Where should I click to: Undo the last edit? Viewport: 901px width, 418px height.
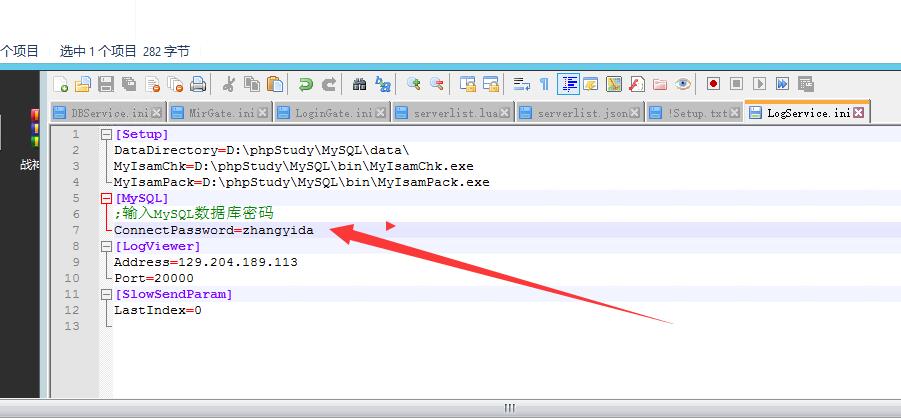click(306, 85)
